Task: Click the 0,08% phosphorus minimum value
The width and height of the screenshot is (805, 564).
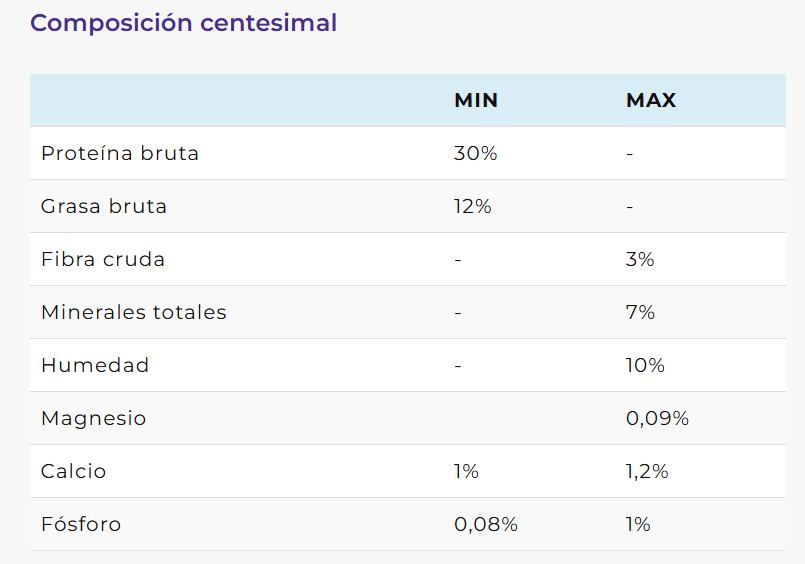Action: click(x=486, y=524)
